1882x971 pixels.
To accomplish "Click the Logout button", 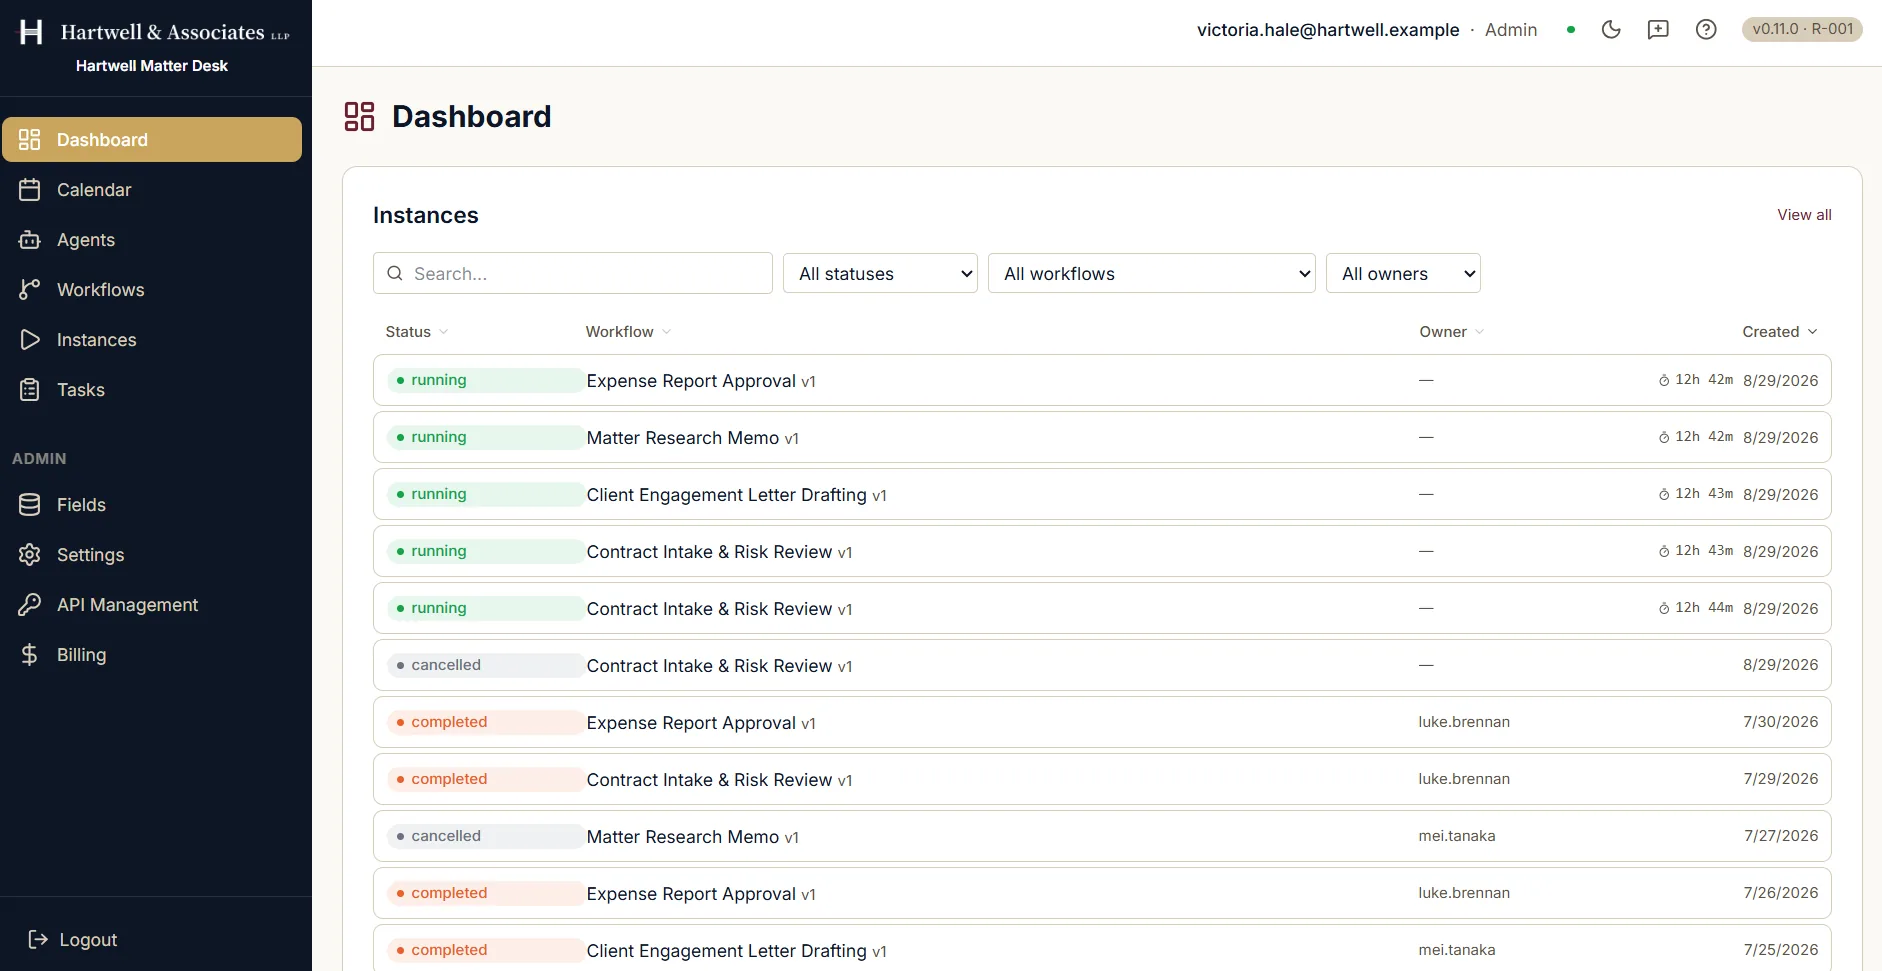I will pyautogui.click(x=73, y=939).
